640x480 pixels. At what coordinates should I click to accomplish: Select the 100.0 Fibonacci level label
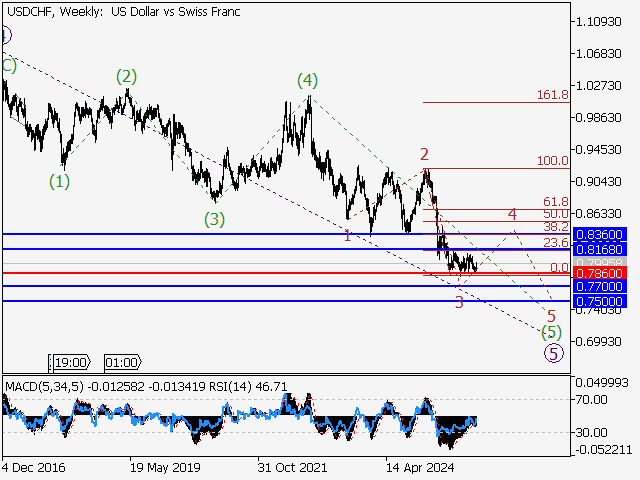[552, 160]
